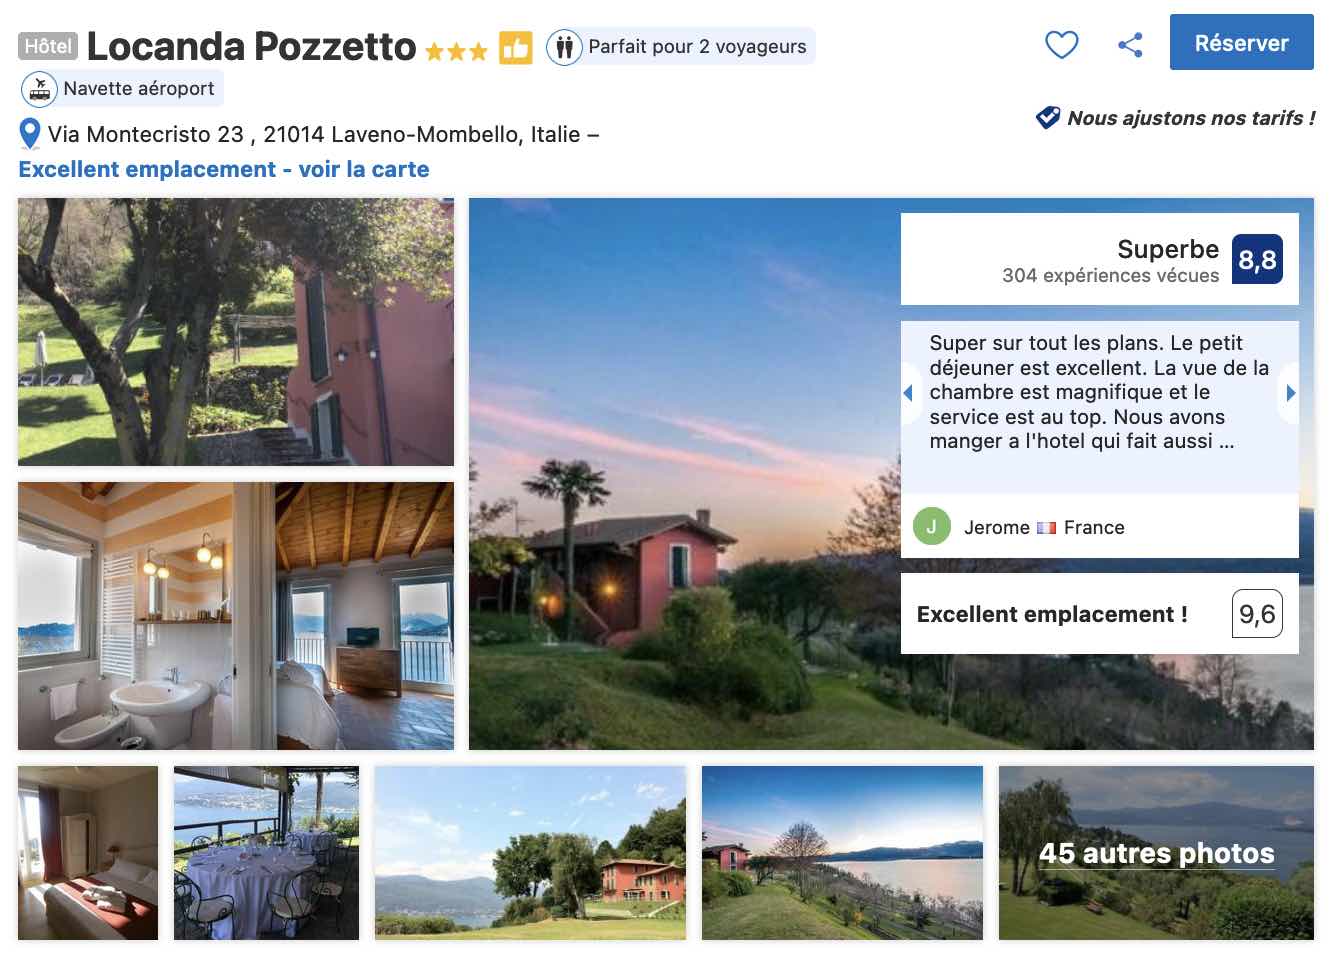Viewport: 1334px width, 956px height.
Task: Open the garden and red house photo
Action: click(x=236, y=332)
